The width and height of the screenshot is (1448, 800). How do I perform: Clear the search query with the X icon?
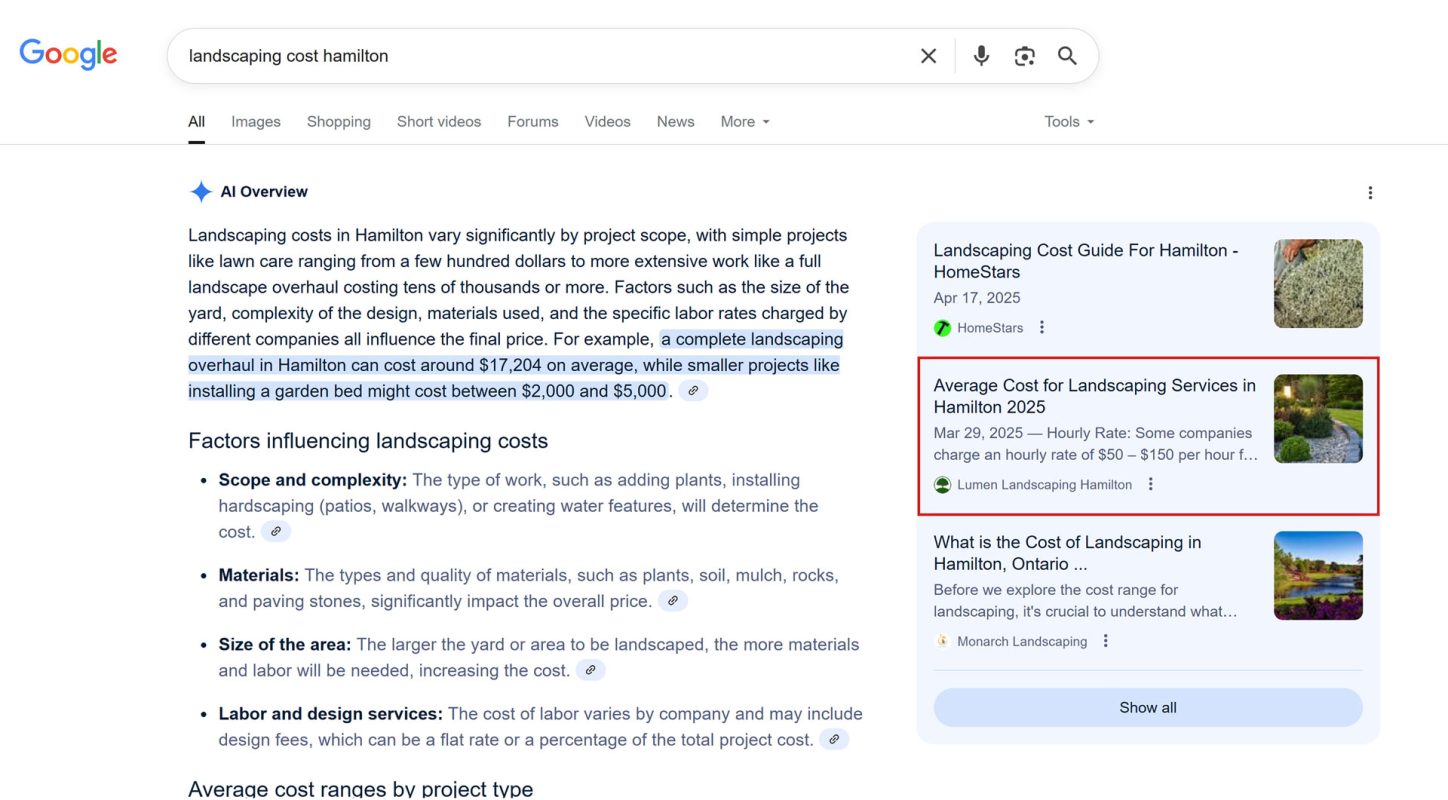[x=928, y=55]
